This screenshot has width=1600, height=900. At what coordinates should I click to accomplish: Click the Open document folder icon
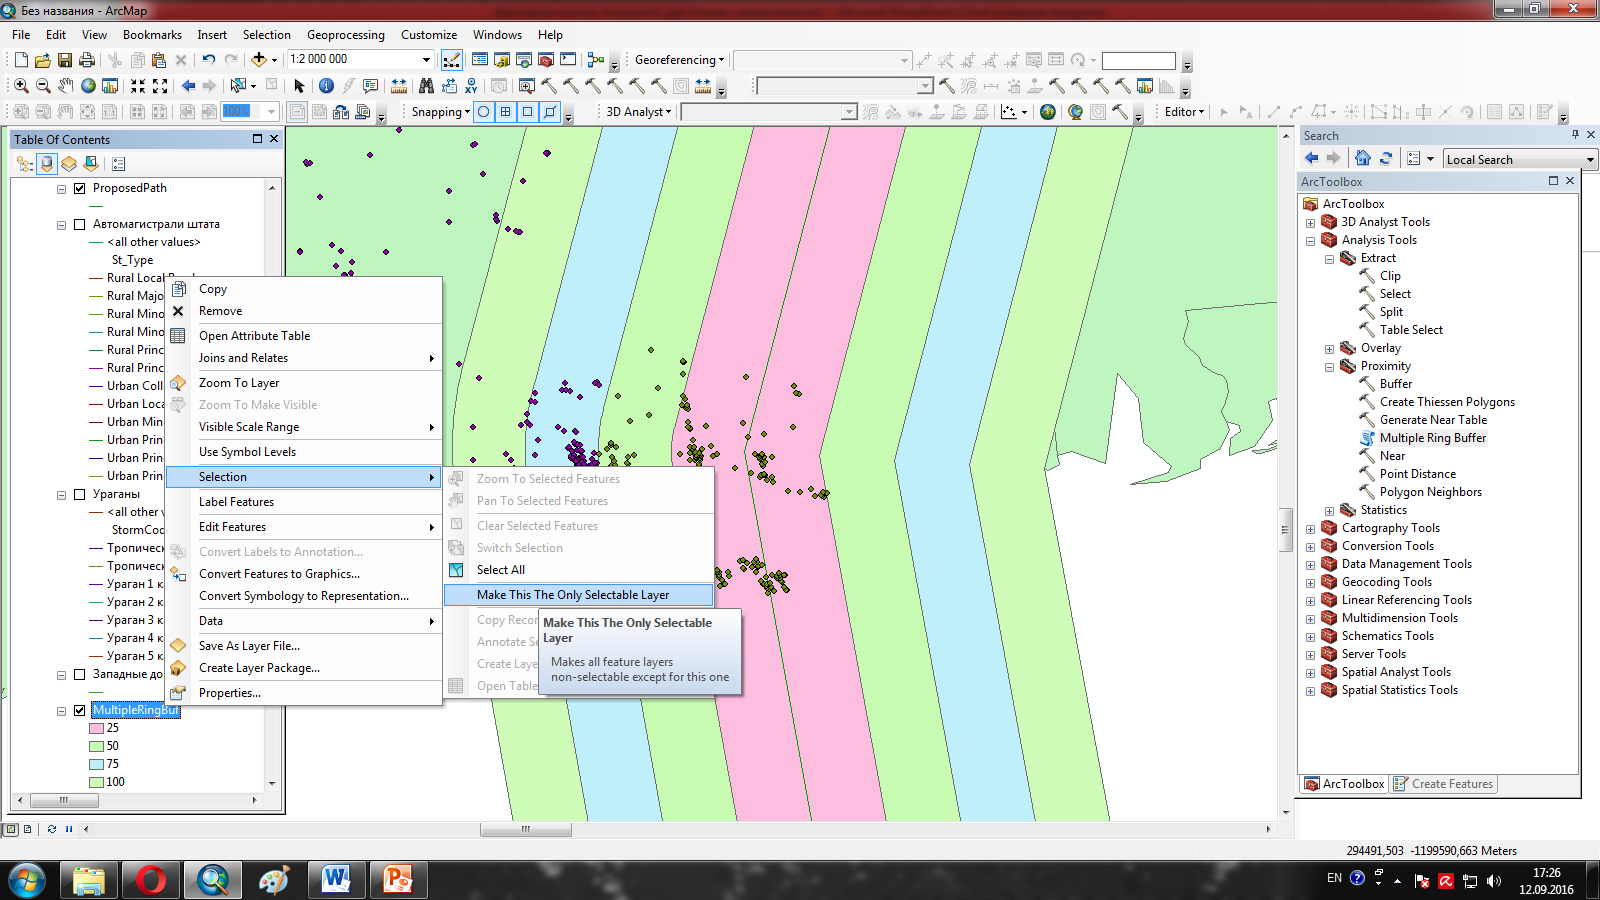43,60
